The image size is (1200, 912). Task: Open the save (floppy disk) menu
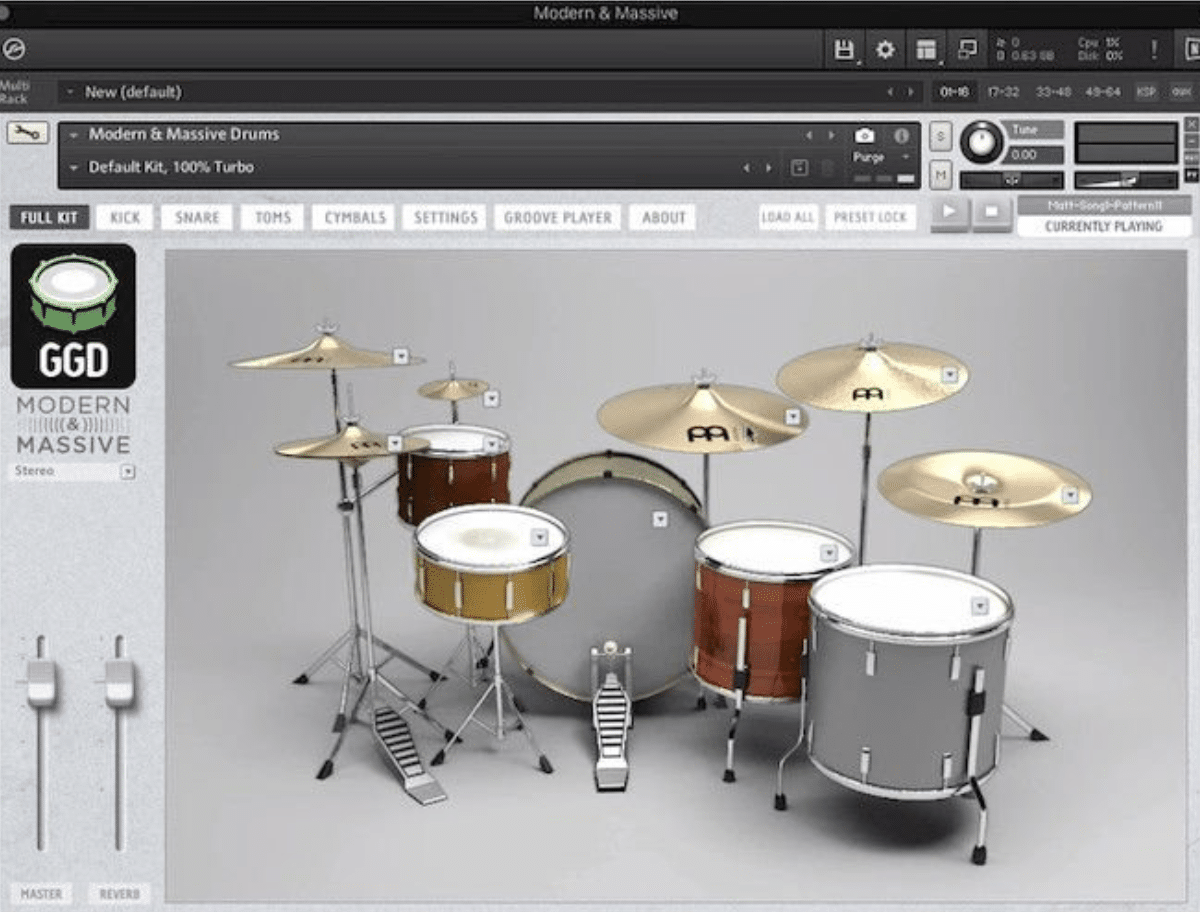pos(844,50)
